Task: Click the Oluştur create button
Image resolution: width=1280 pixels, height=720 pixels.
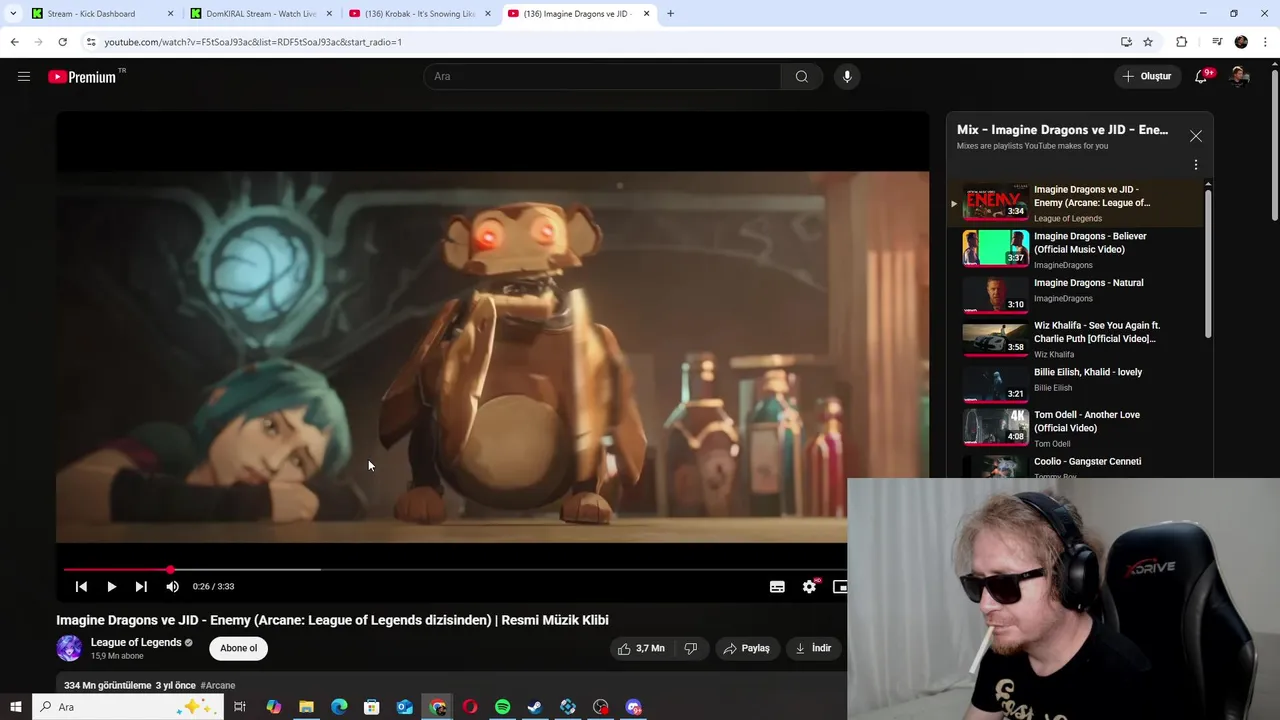Action: coord(1147,76)
